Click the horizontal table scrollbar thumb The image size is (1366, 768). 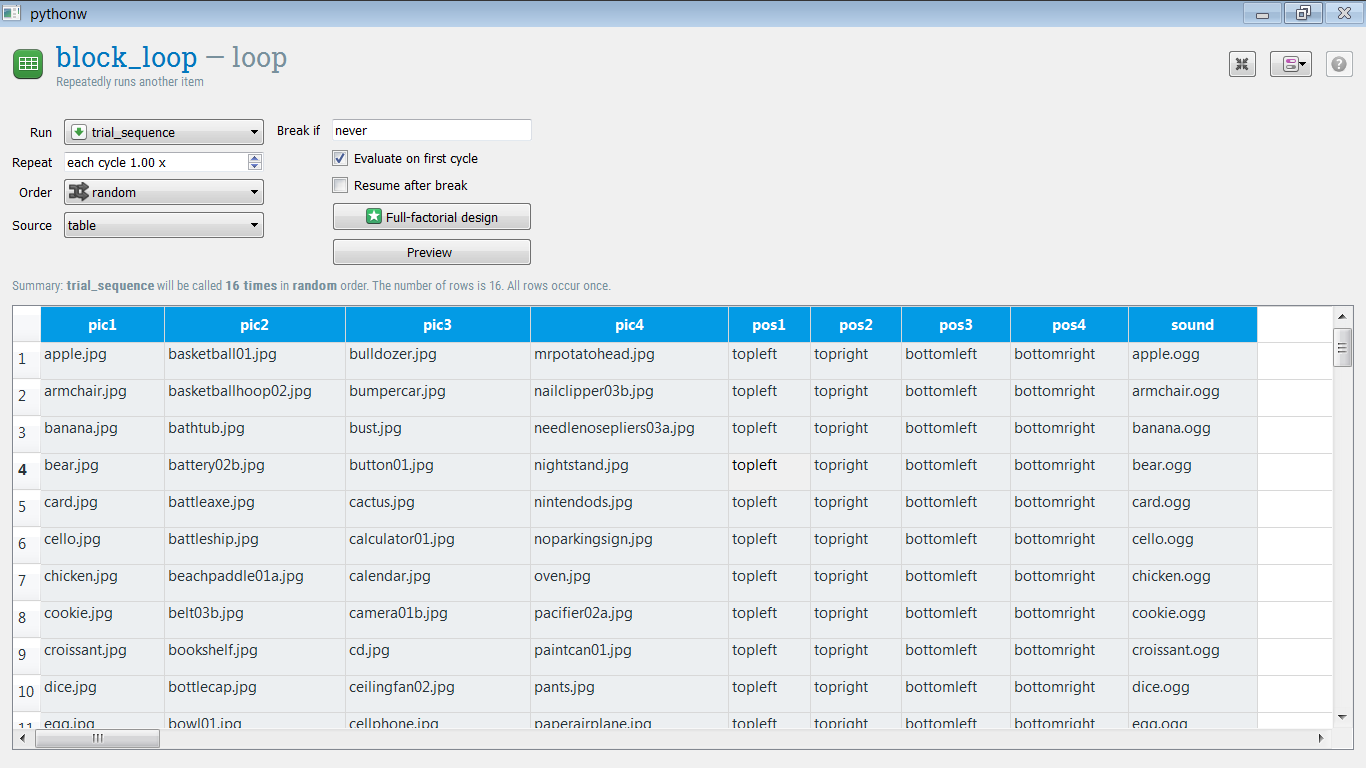pos(97,738)
